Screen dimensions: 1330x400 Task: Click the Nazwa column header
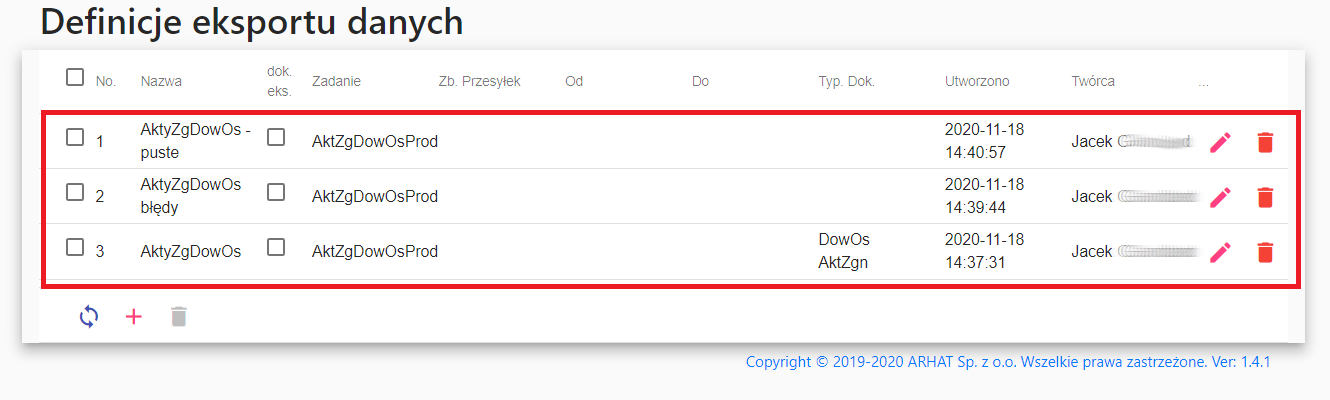161,81
